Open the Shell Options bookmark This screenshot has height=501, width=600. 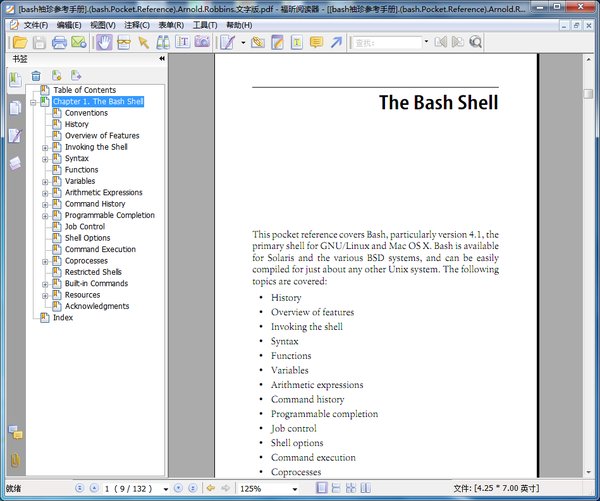click(x=87, y=238)
